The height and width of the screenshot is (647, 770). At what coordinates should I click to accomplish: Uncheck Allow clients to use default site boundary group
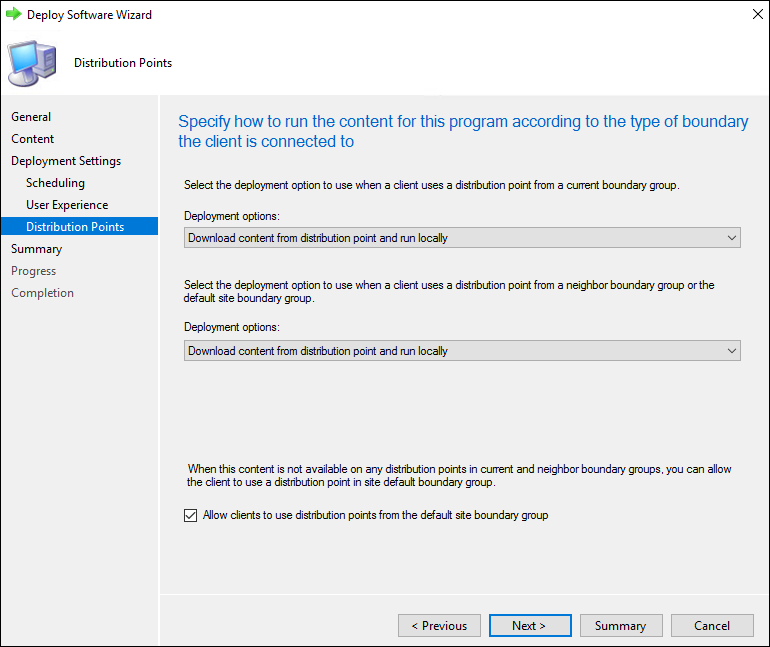pos(191,516)
